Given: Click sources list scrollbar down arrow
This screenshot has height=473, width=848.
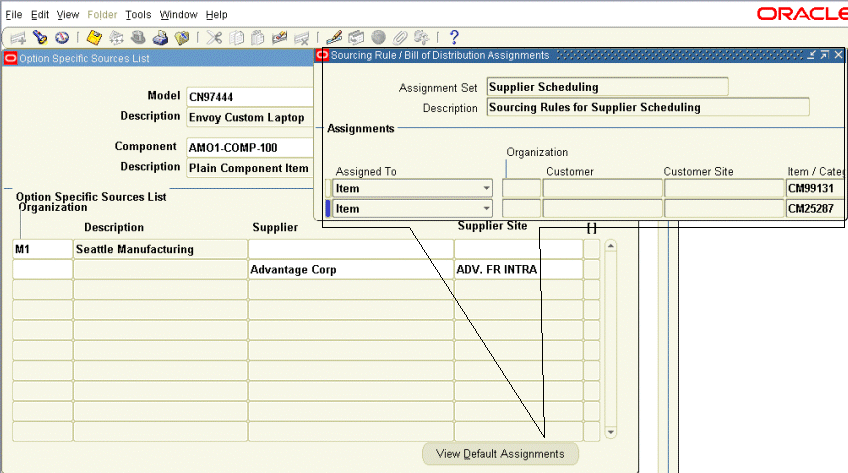Looking at the screenshot, I should [x=611, y=432].
